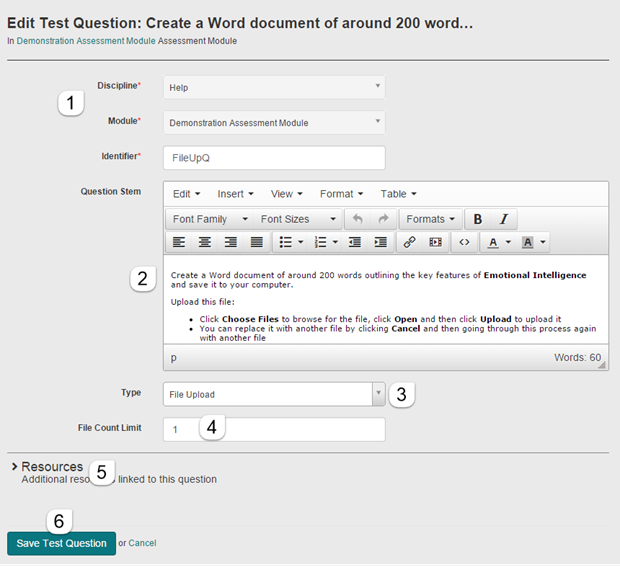Open the text color picker arrow

point(508,242)
